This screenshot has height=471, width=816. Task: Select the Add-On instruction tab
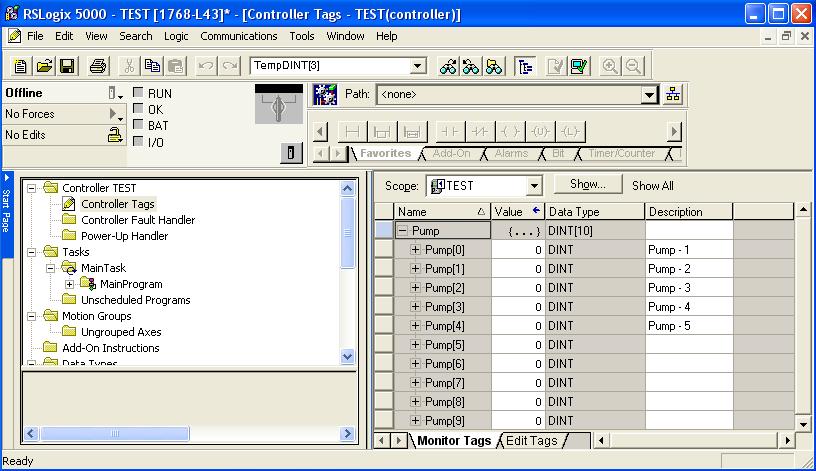point(451,154)
